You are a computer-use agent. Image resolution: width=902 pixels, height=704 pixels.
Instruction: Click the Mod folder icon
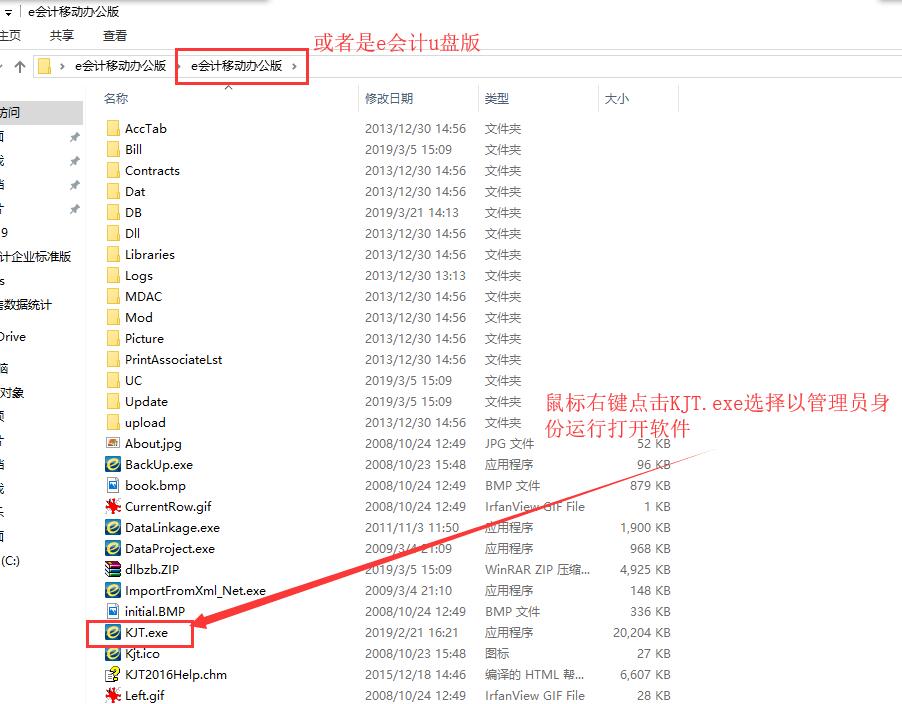coord(113,317)
